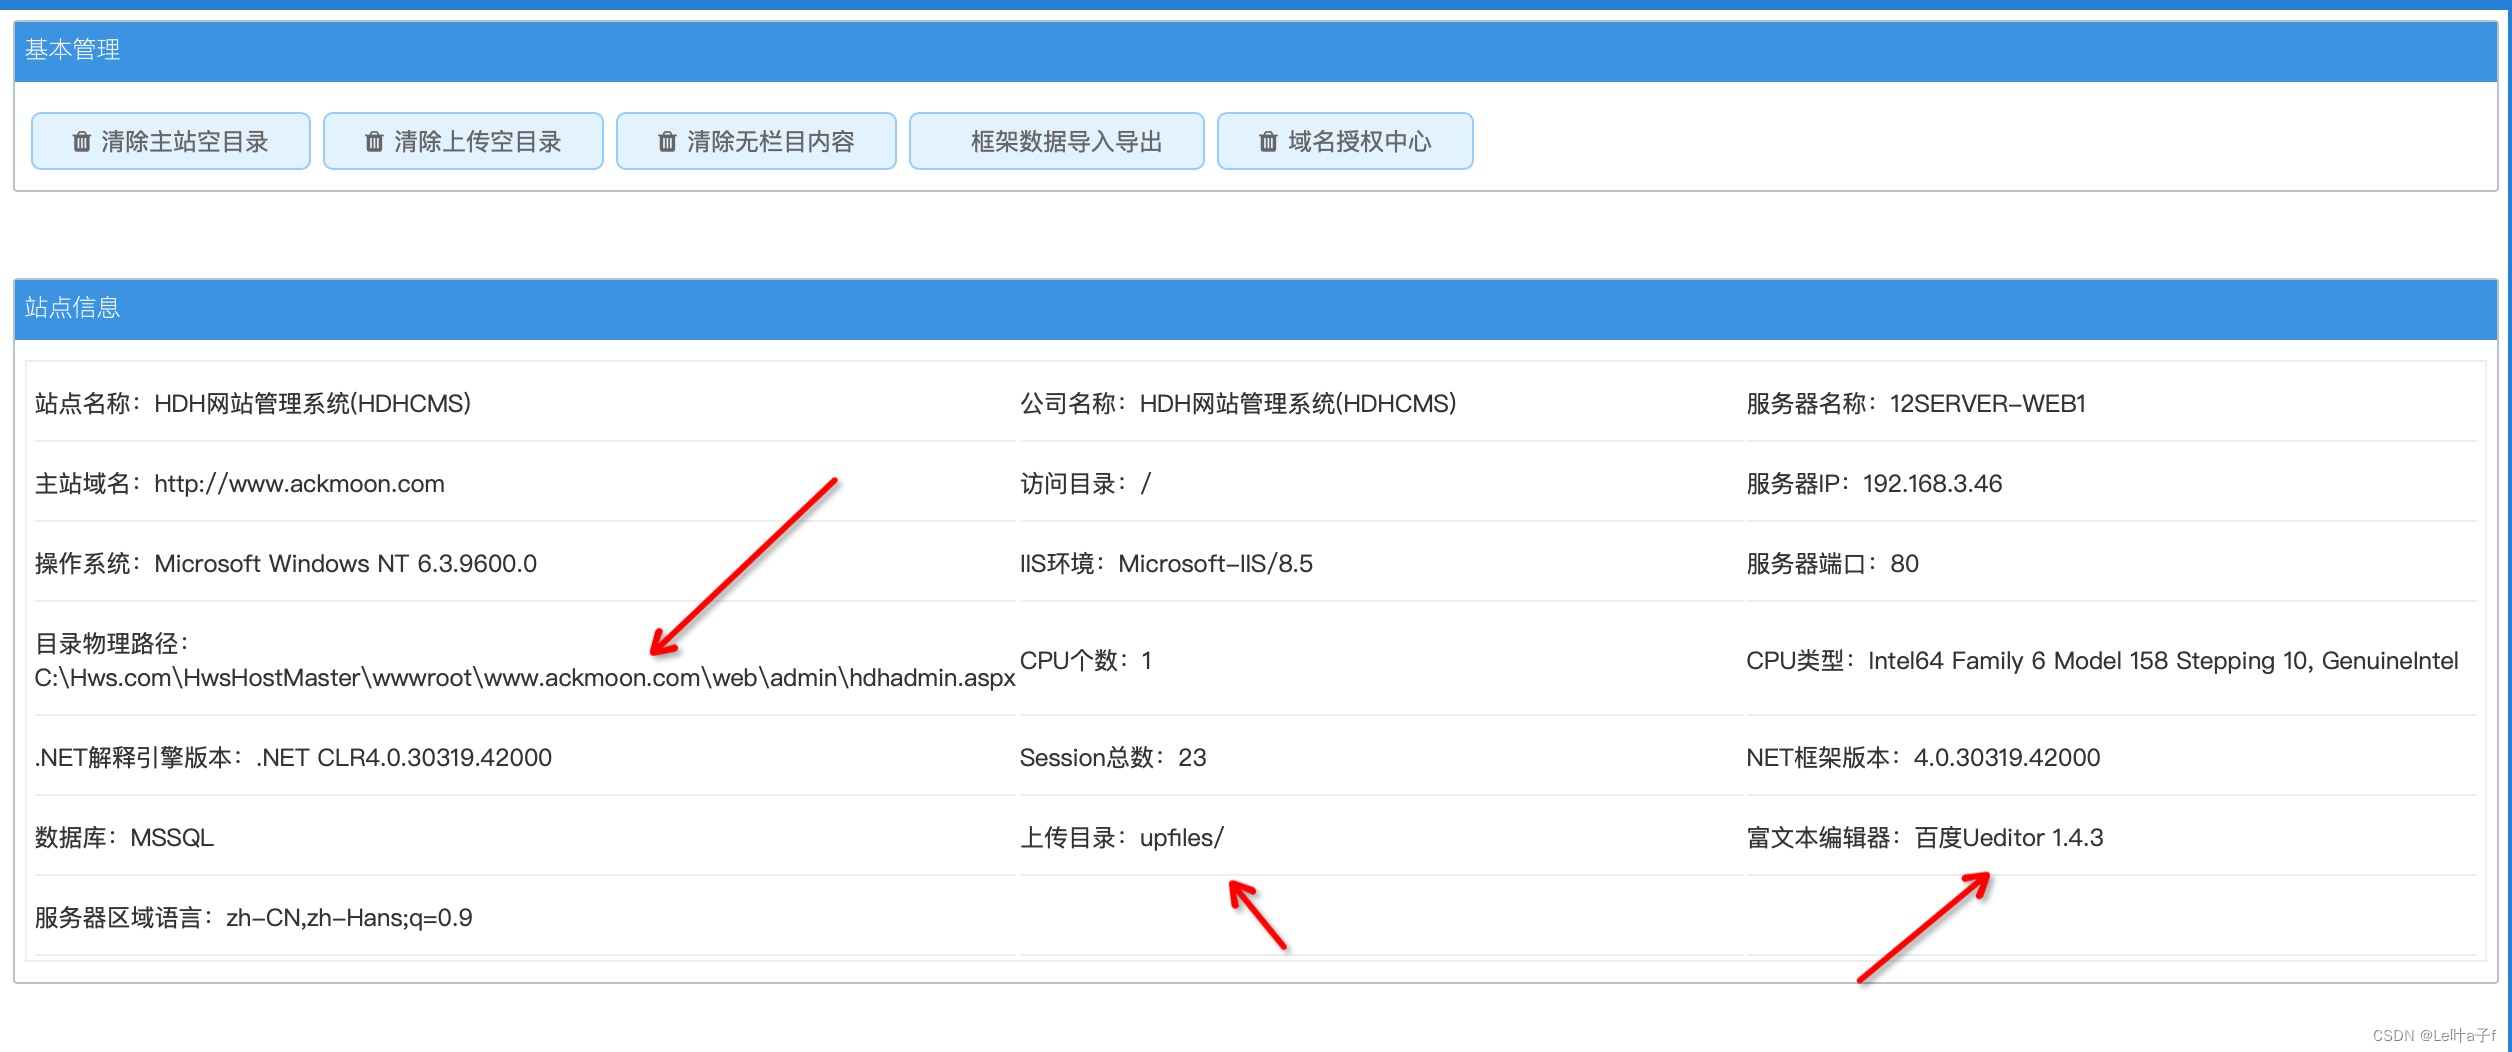Click the 基本管理 panel header
Screen dimensions: 2512x1052
coord(1255,50)
